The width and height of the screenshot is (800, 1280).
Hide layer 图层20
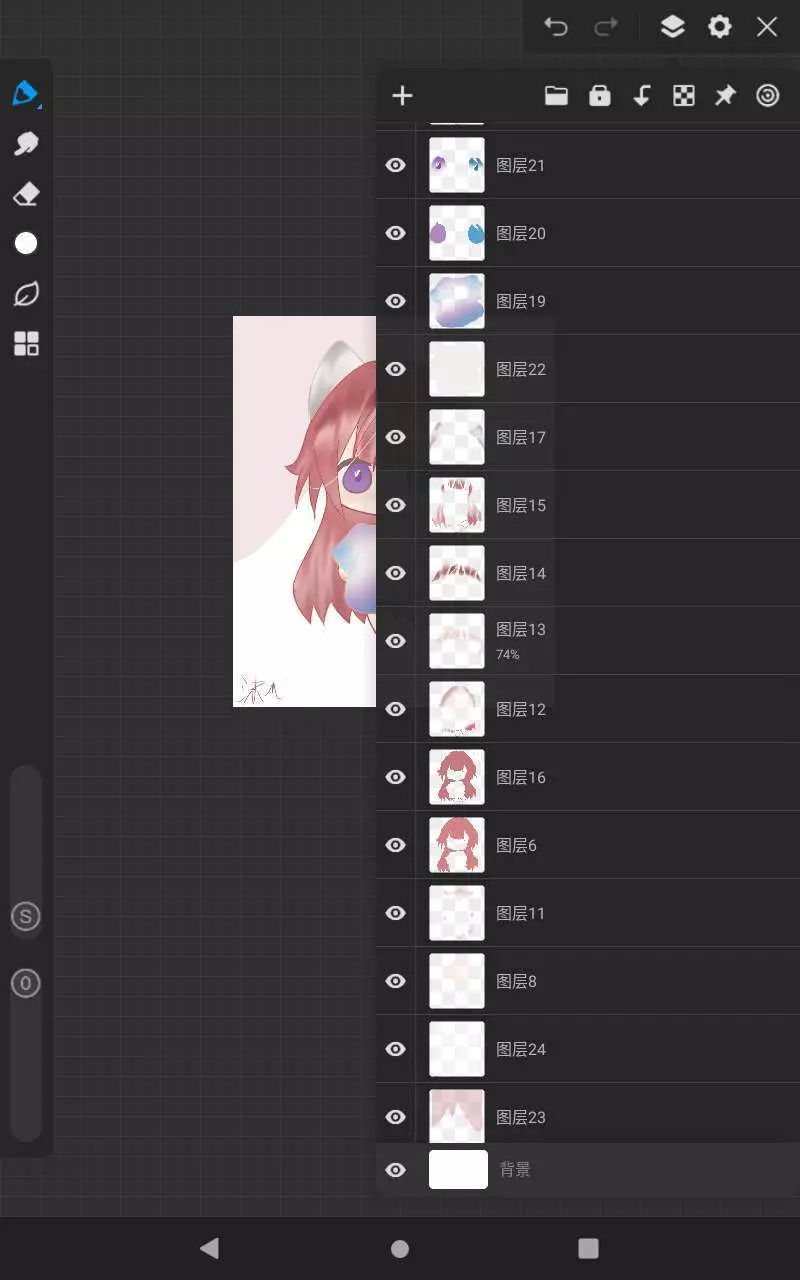coord(396,233)
